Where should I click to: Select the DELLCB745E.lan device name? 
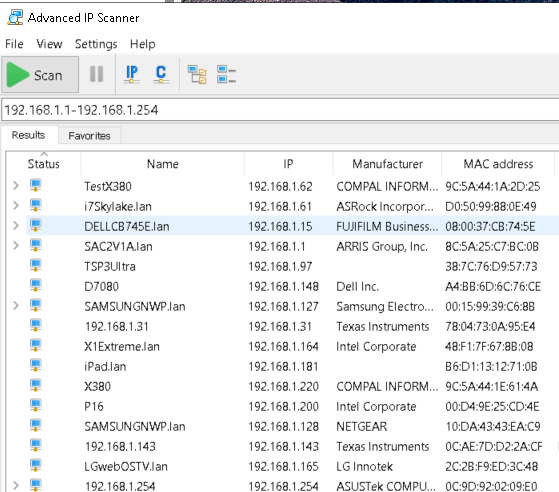click(127, 226)
